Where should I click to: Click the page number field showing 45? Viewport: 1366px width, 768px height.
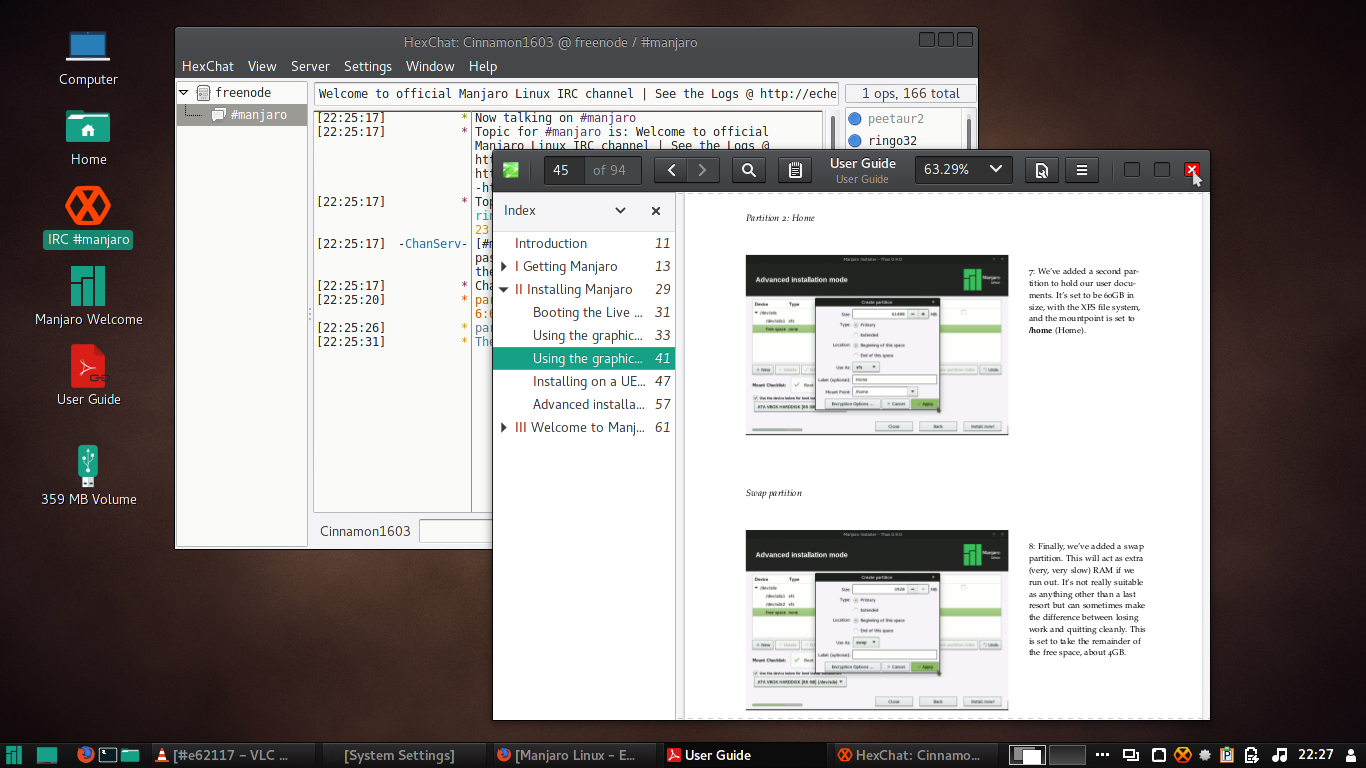click(x=562, y=169)
